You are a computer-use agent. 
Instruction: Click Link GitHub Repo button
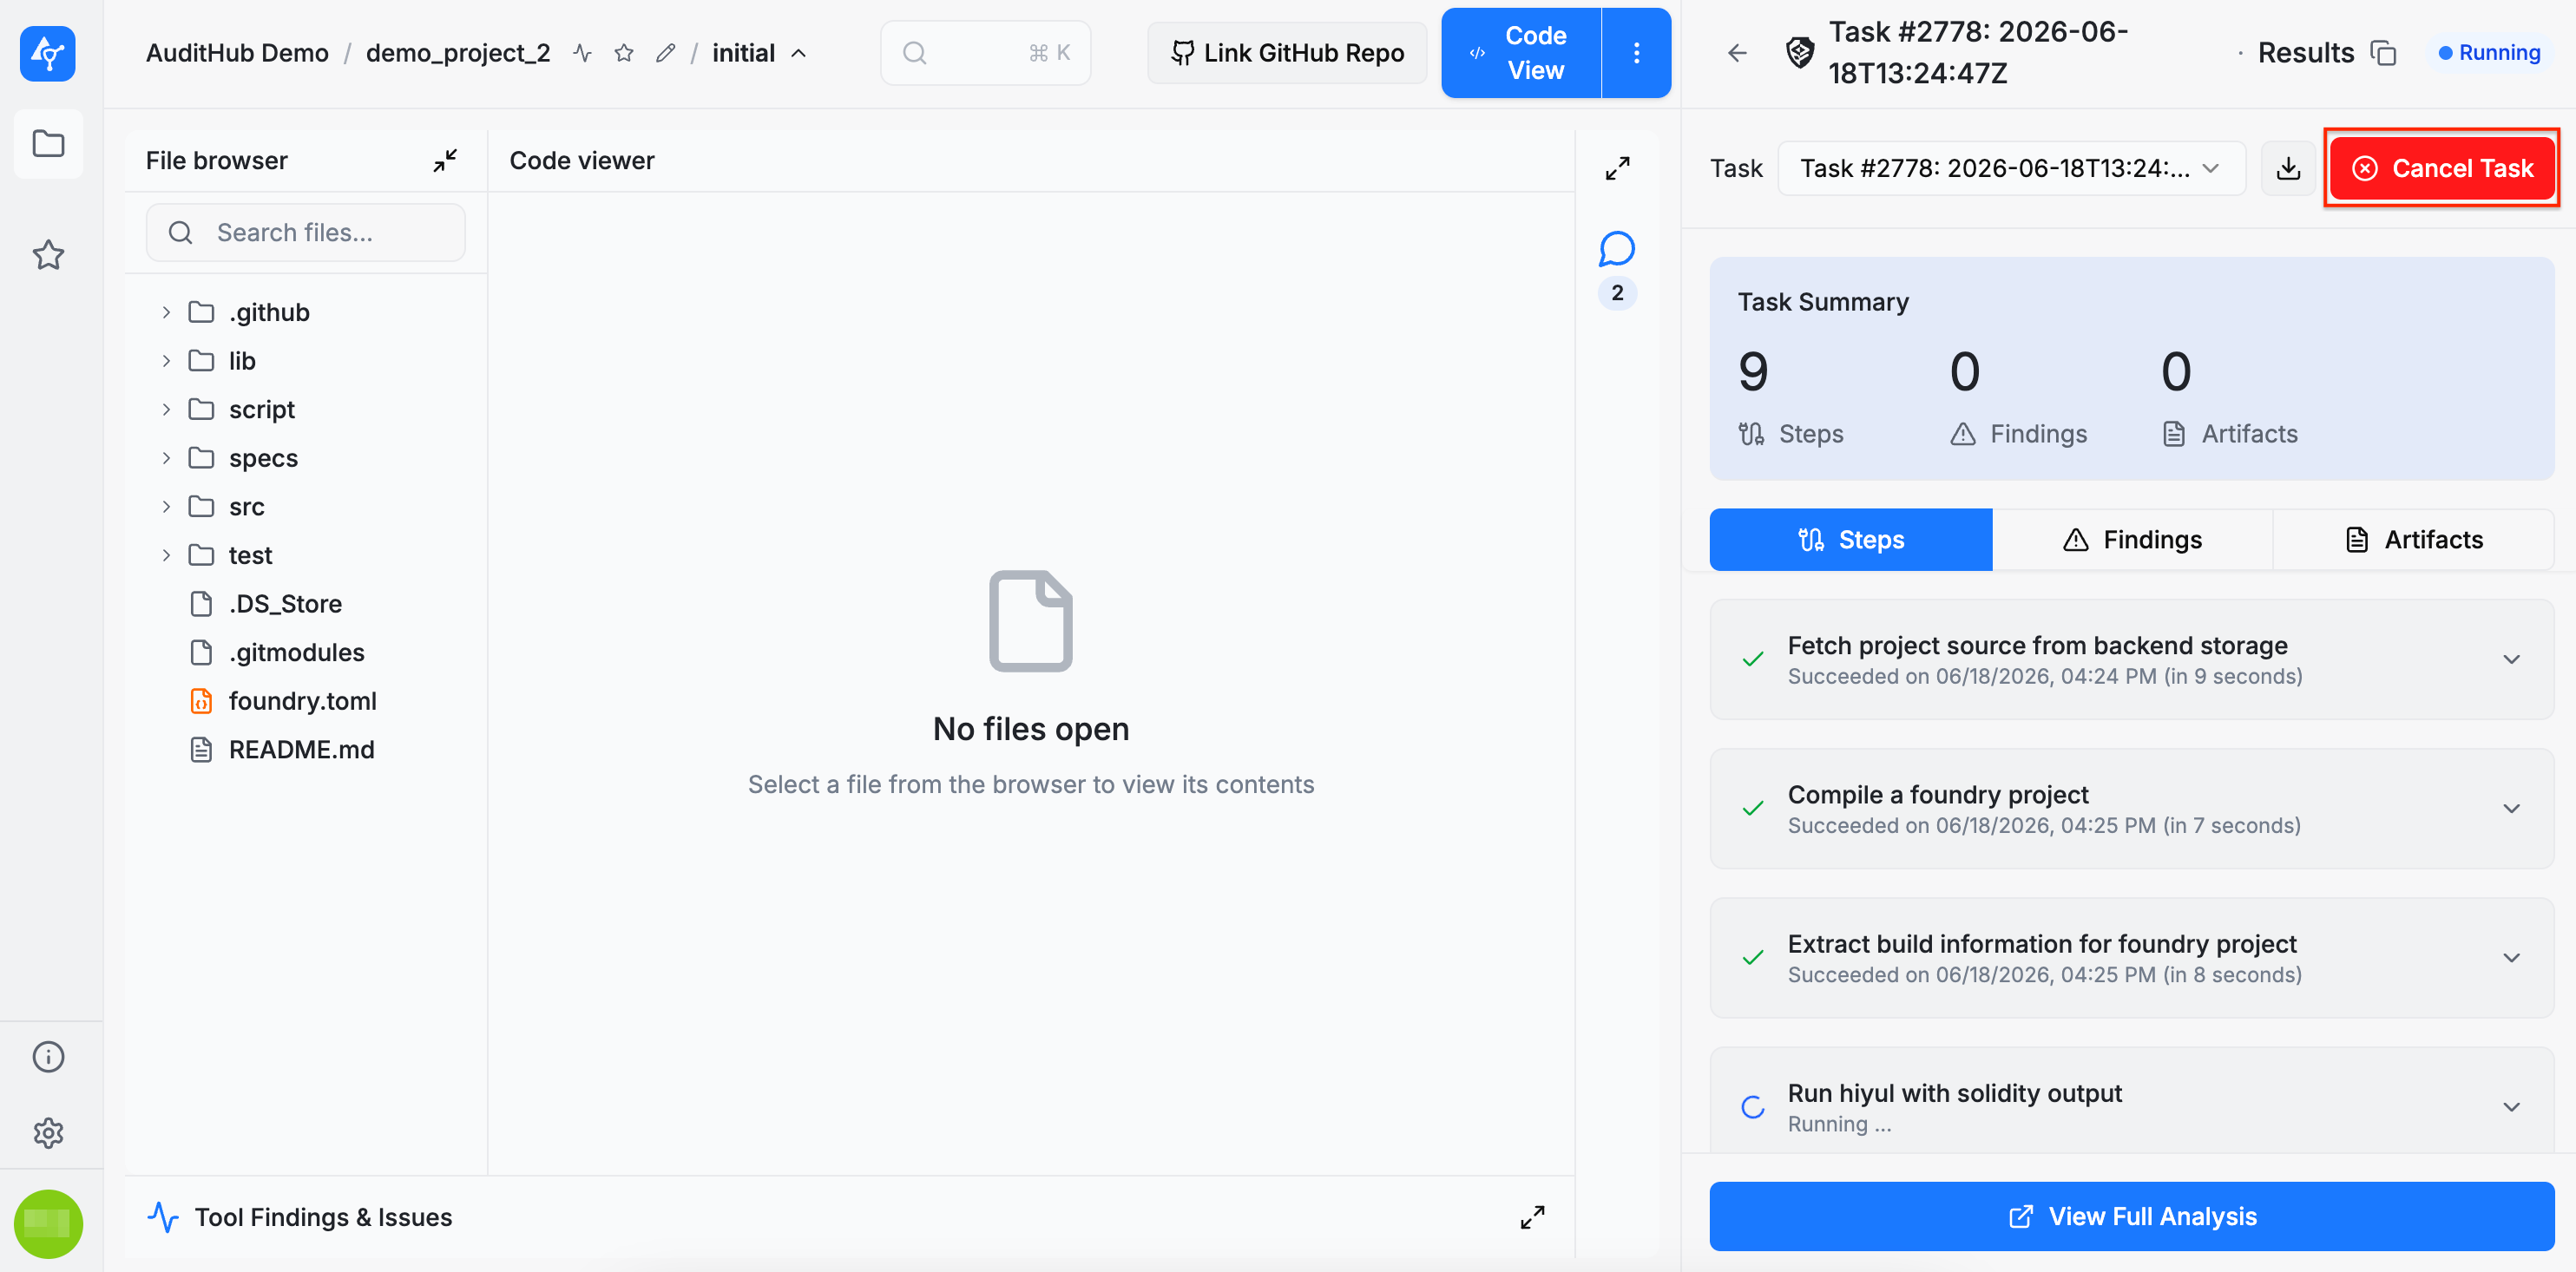1287,53
